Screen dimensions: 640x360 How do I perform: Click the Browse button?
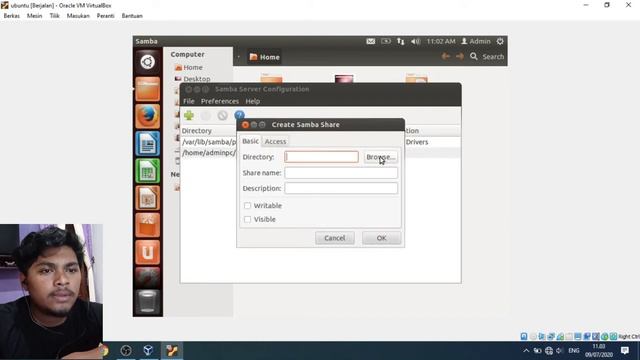[380, 157]
